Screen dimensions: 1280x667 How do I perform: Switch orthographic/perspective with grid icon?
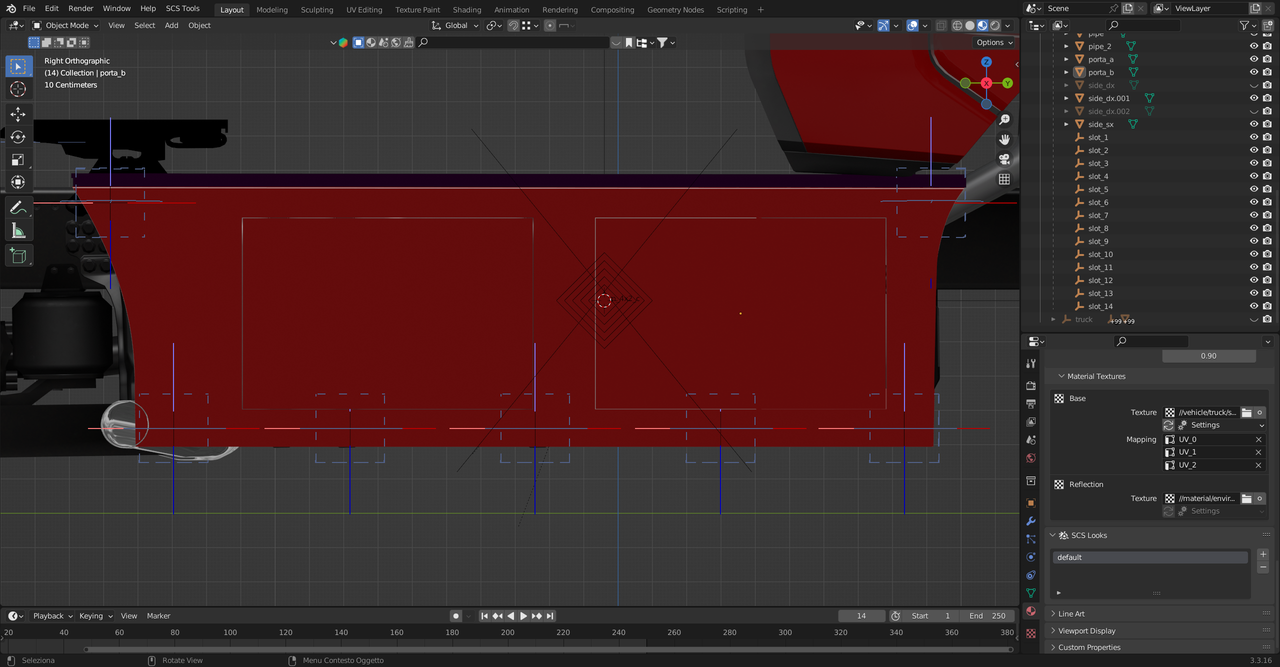(1004, 179)
